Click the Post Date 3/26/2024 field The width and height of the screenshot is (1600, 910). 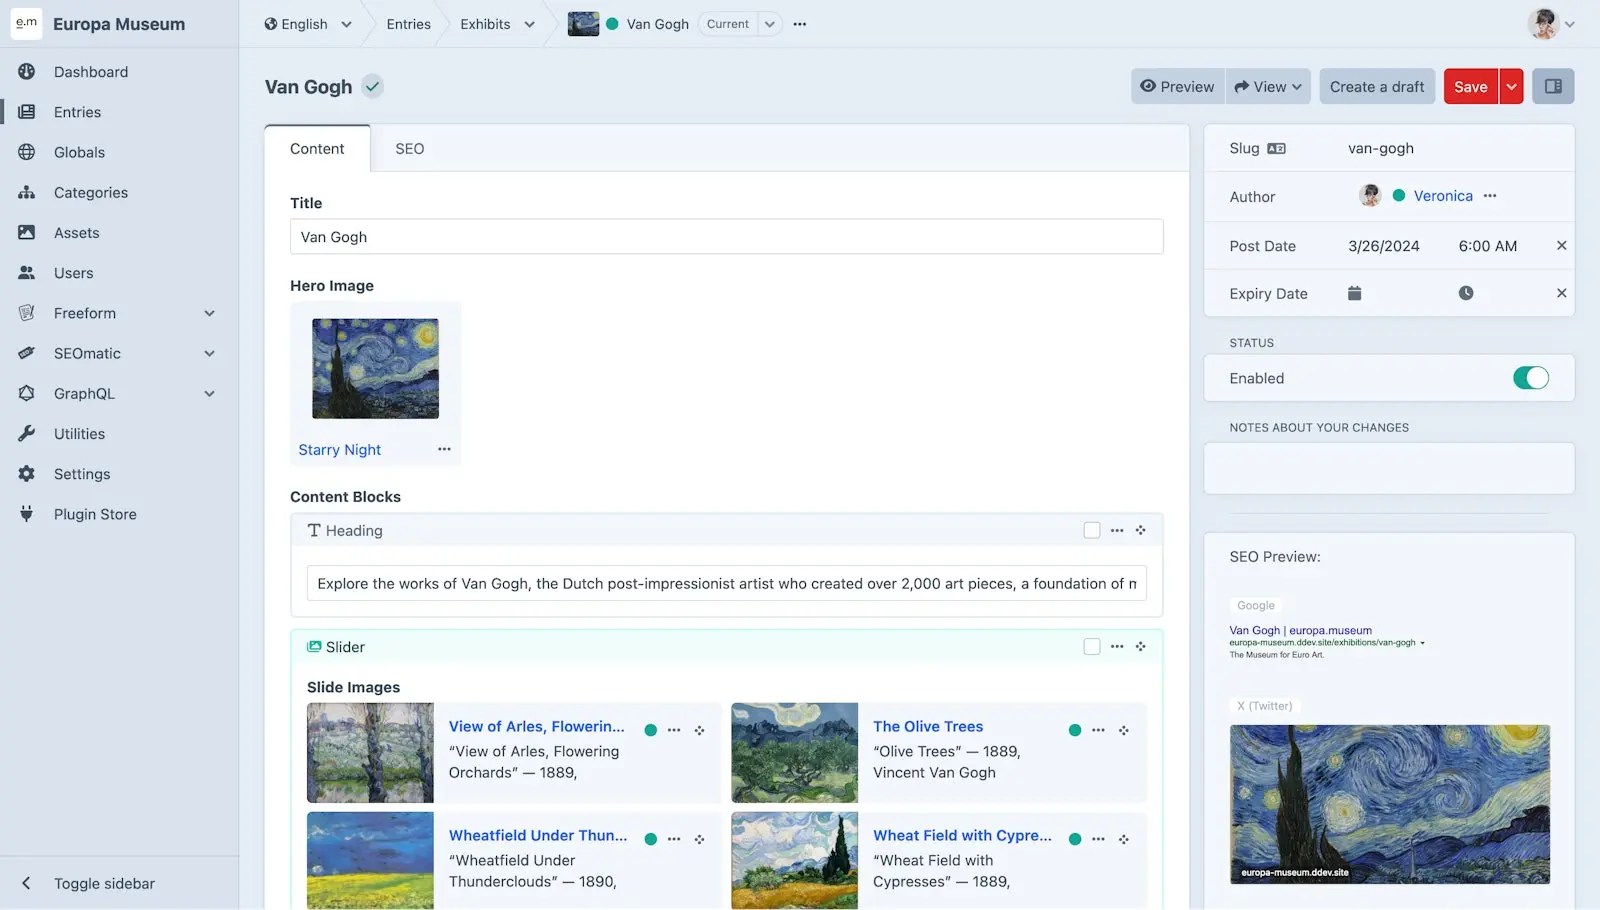pyautogui.click(x=1384, y=246)
